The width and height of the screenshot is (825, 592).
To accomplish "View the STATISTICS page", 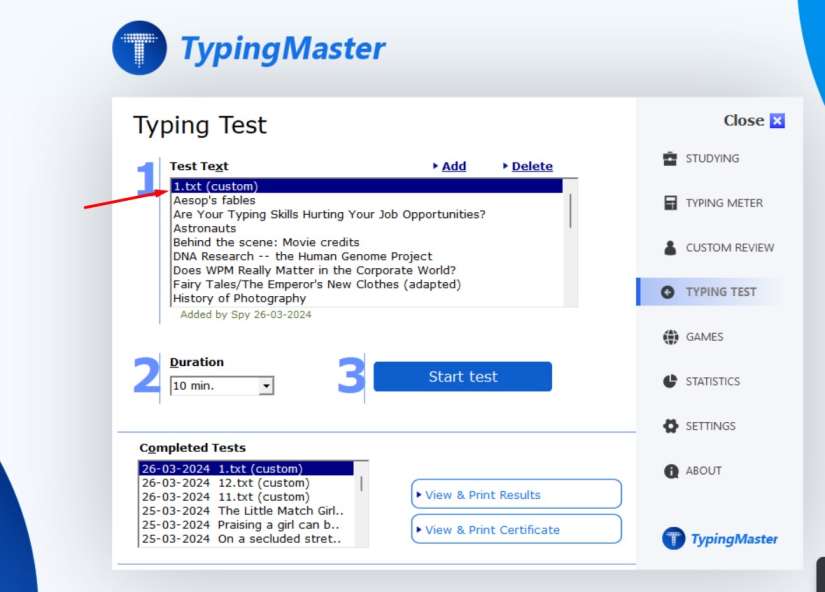I will click(x=712, y=381).
